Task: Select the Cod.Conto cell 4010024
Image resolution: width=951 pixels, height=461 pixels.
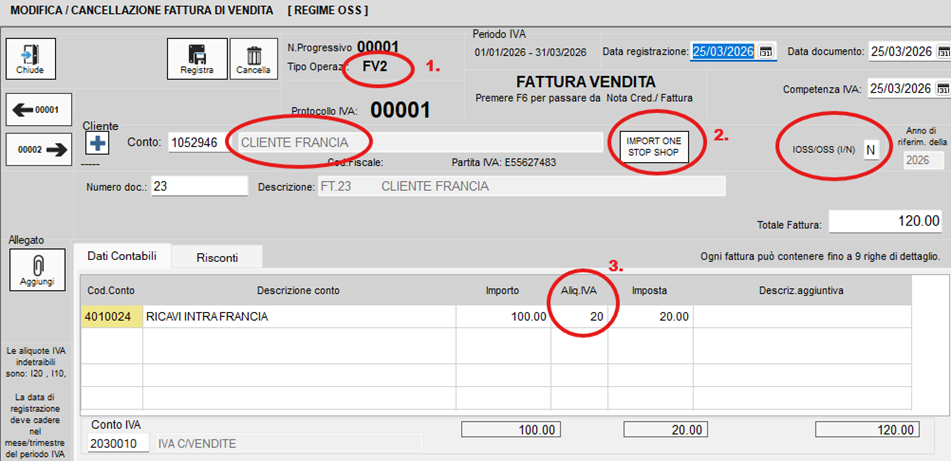Action: 111,317
